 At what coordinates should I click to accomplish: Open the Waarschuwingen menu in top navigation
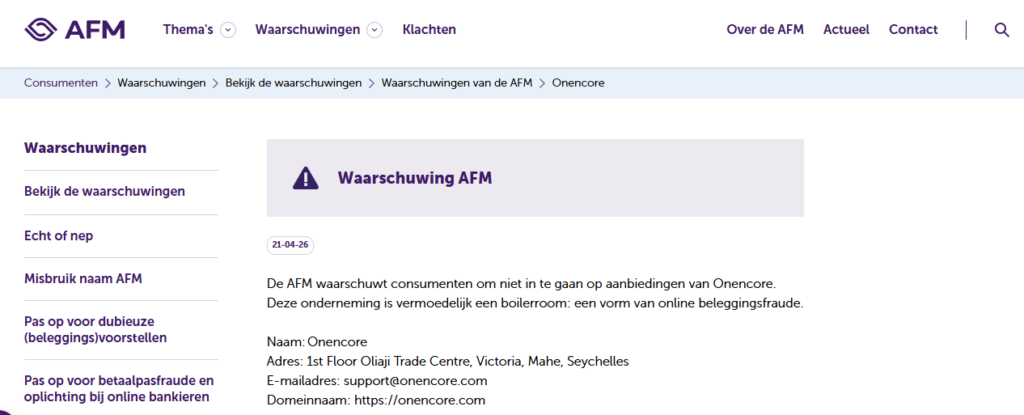(308, 29)
